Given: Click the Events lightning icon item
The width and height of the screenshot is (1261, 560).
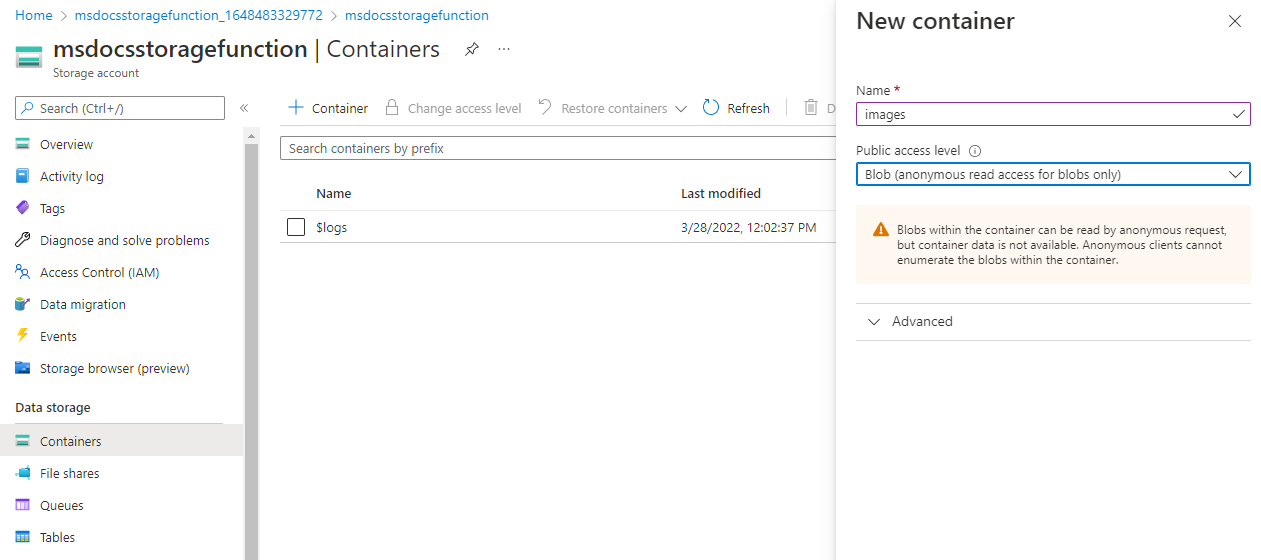Looking at the screenshot, I should pos(58,336).
